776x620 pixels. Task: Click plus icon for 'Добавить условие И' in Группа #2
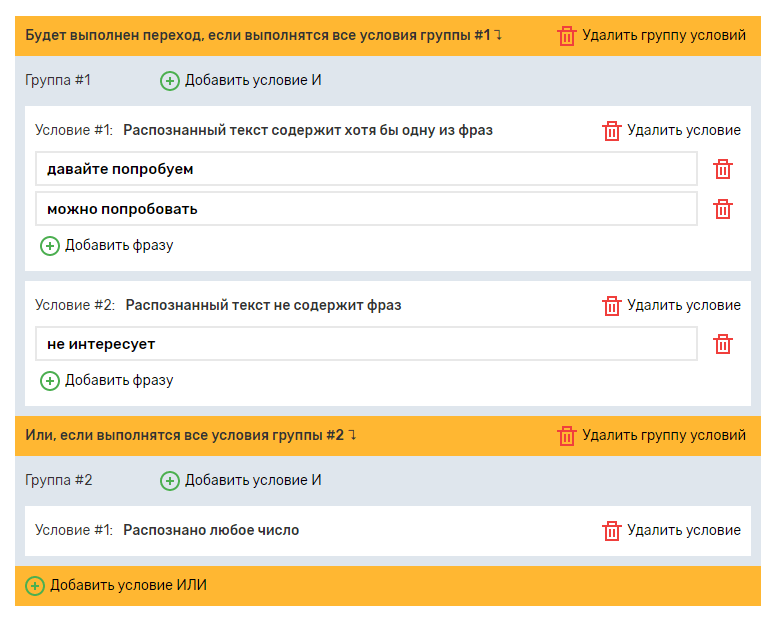tap(170, 481)
